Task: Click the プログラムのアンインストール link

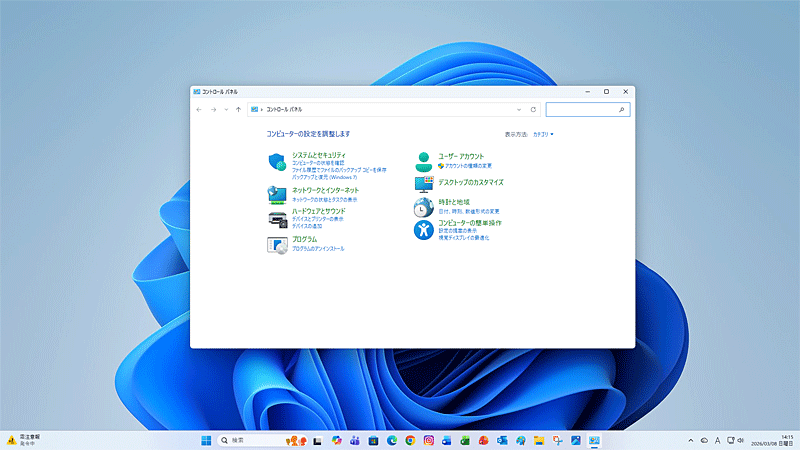Action: click(x=318, y=248)
